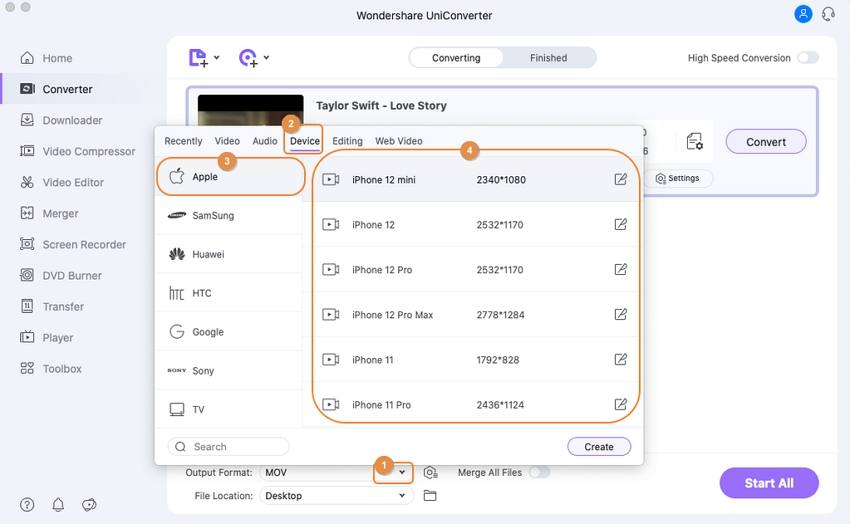Image resolution: width=850 pixels, height=524 pixels.
Task: Expand the load DVD dropdown arrow
Action: click(266, 57)
